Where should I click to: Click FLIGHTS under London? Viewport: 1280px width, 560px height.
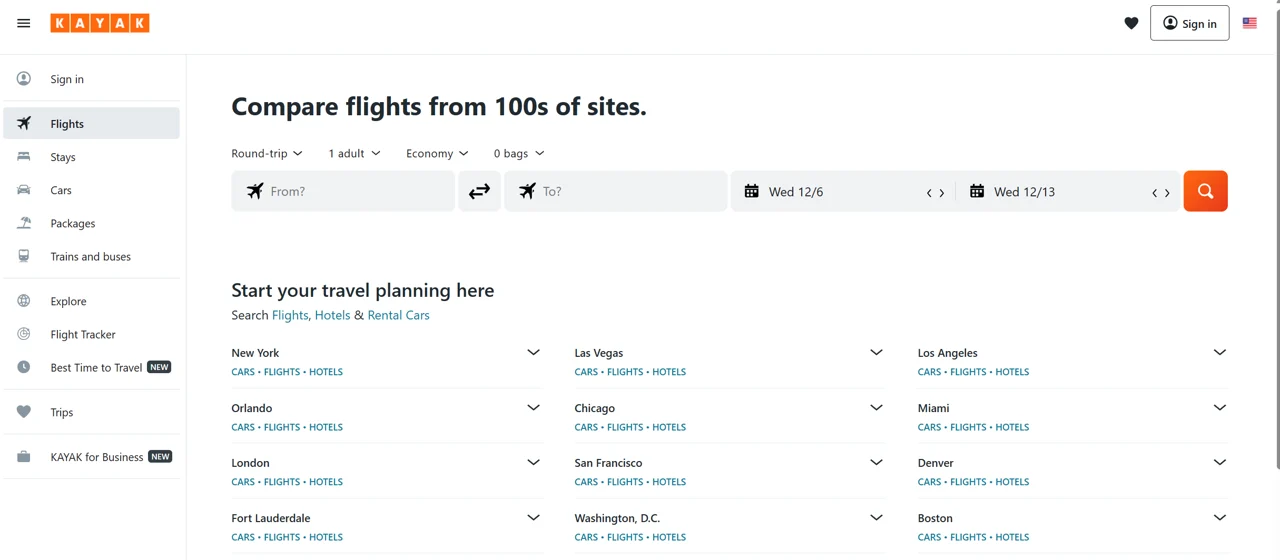(x=282, y=482)
